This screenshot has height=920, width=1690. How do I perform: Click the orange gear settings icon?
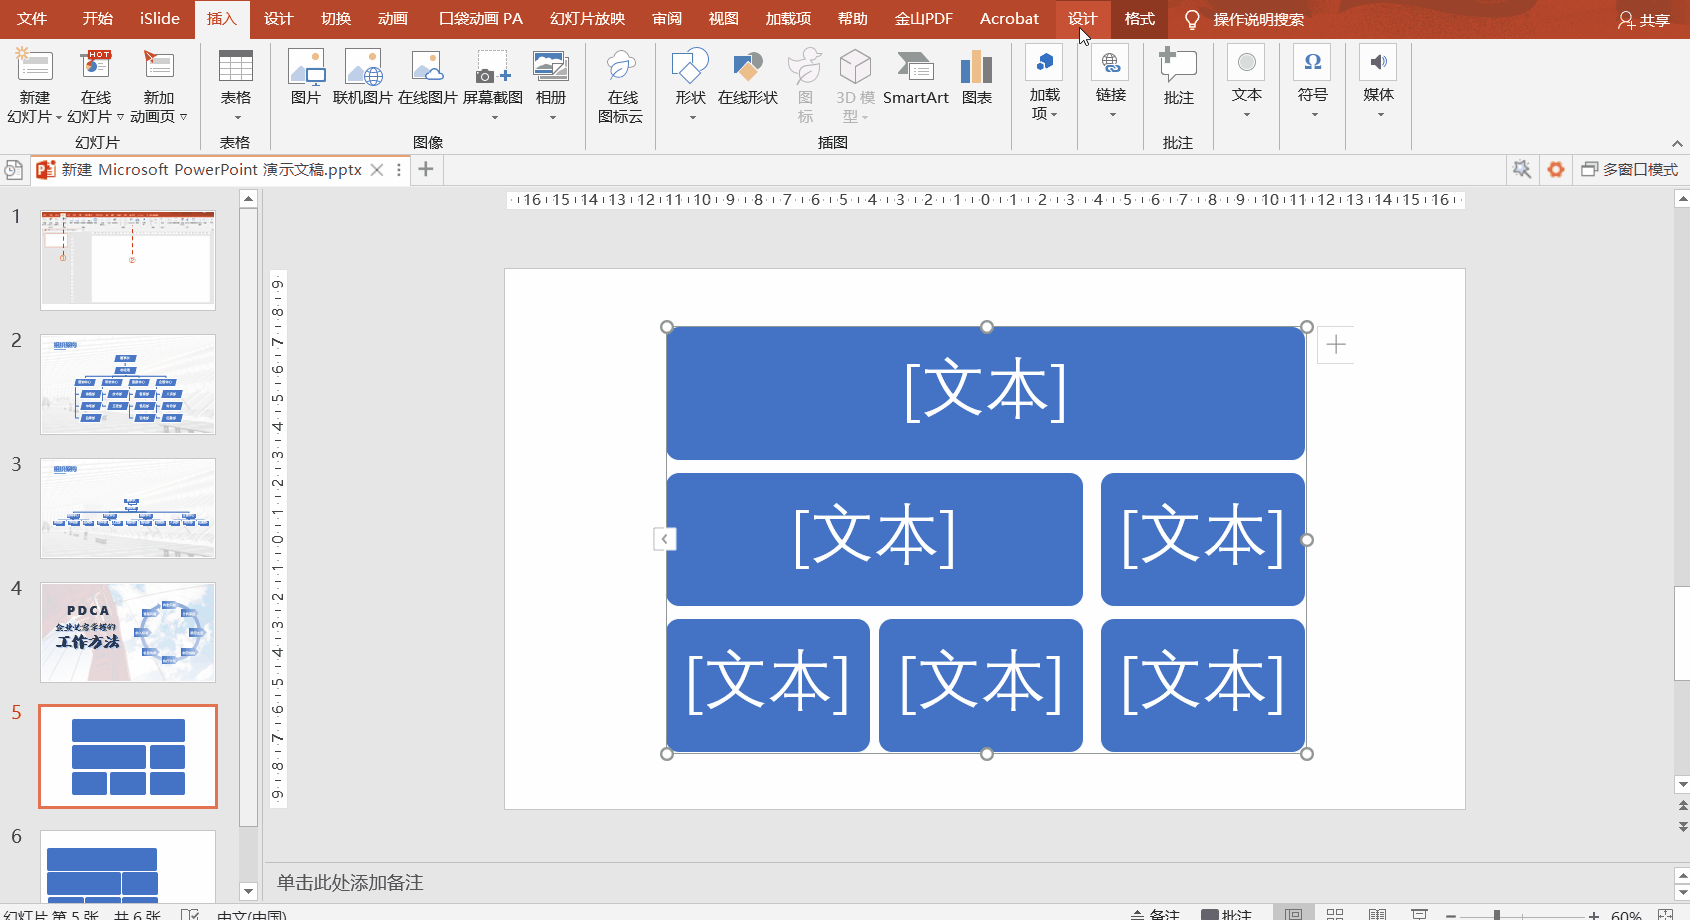(1556, 169)
